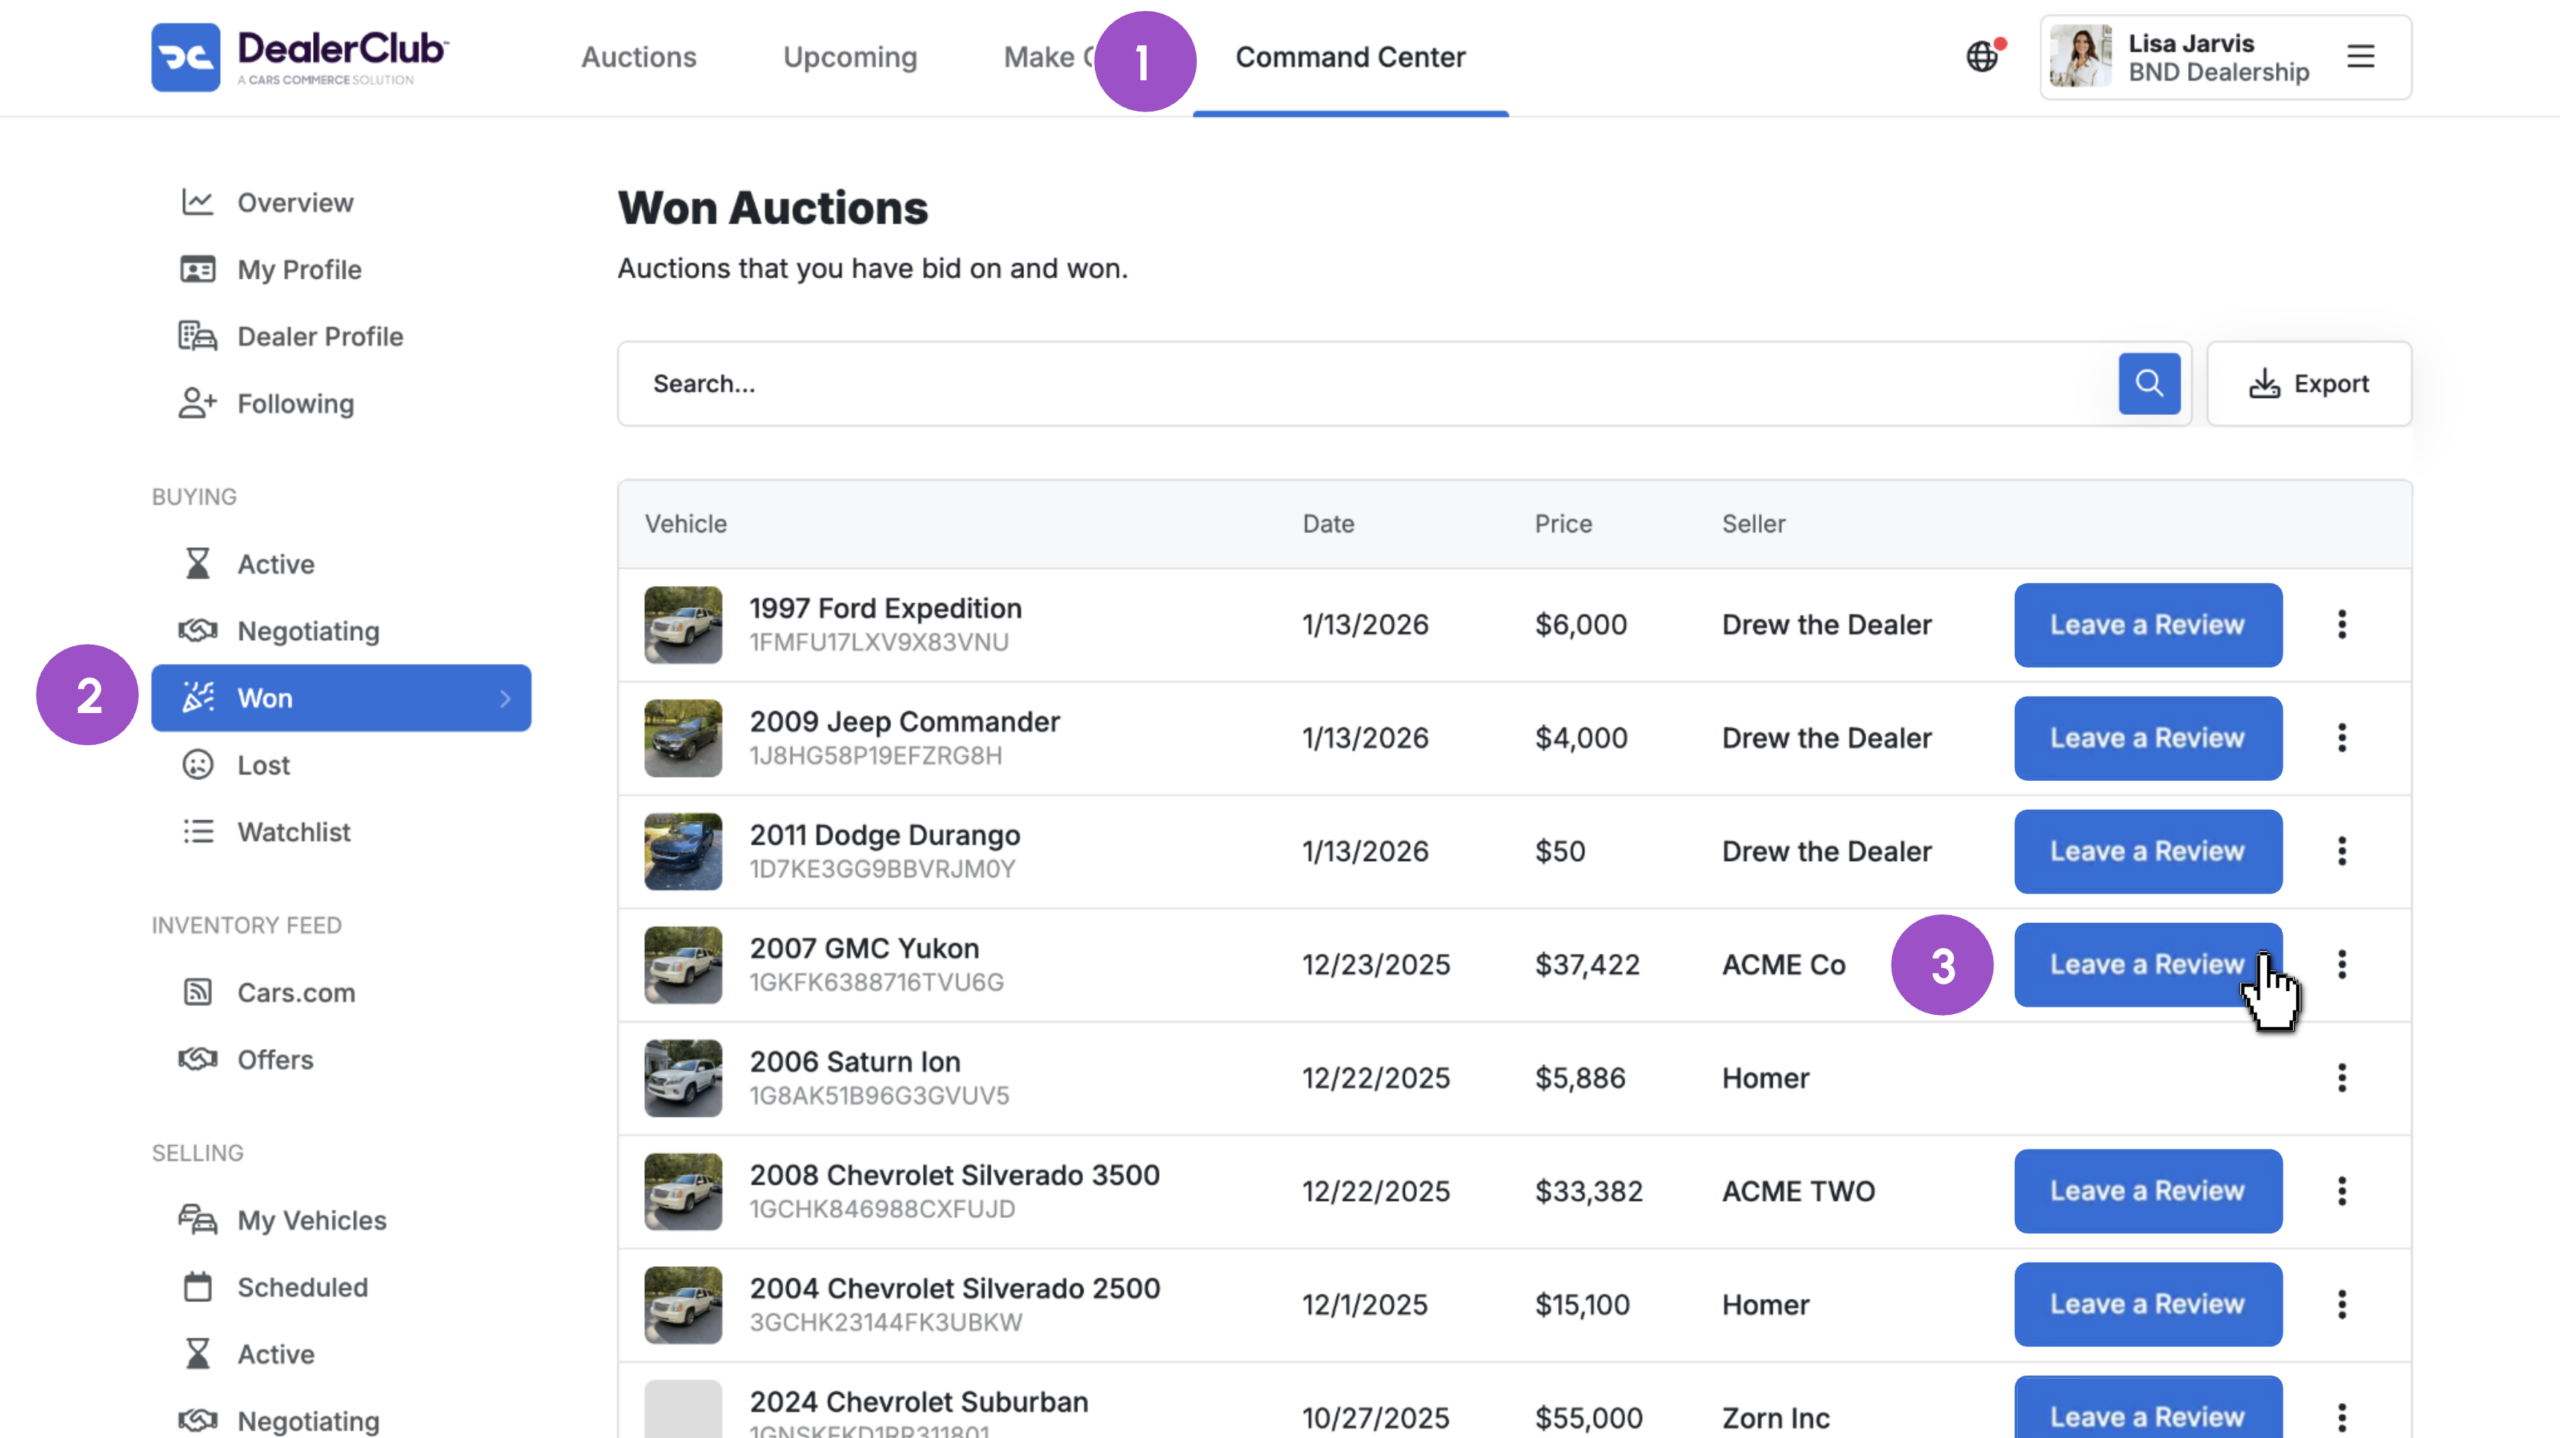Leave a Review for 2009 Jeep Commander

pos(2148,738)
